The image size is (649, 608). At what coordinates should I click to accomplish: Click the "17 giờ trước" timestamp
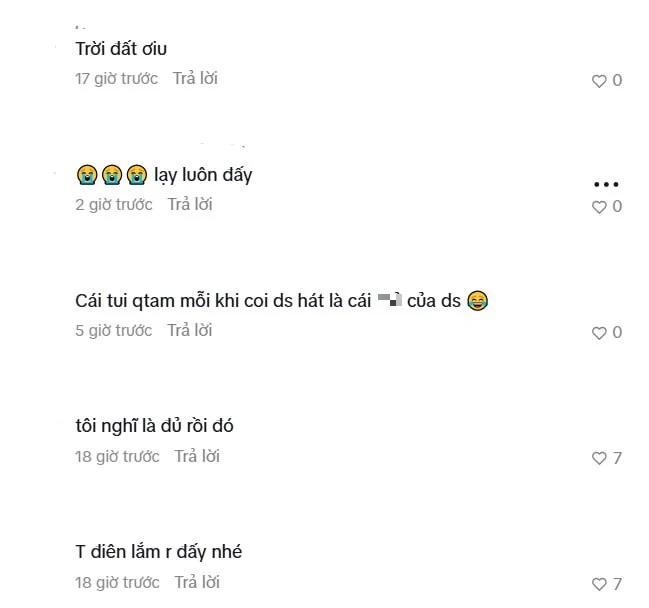tap(116, 79)
